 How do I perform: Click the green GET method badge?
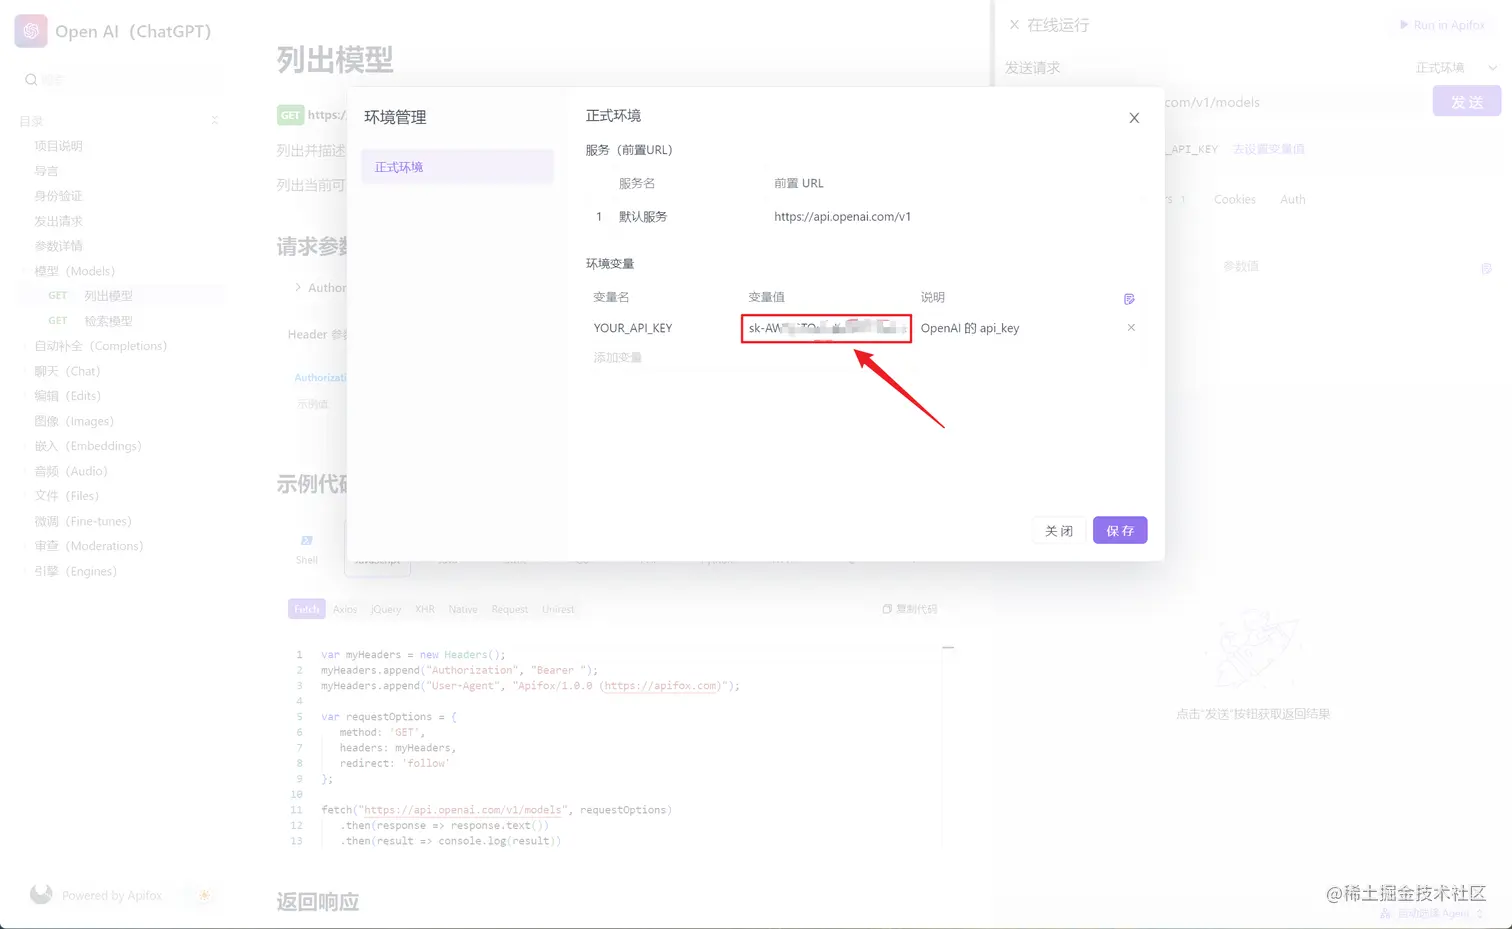point(290,115)
